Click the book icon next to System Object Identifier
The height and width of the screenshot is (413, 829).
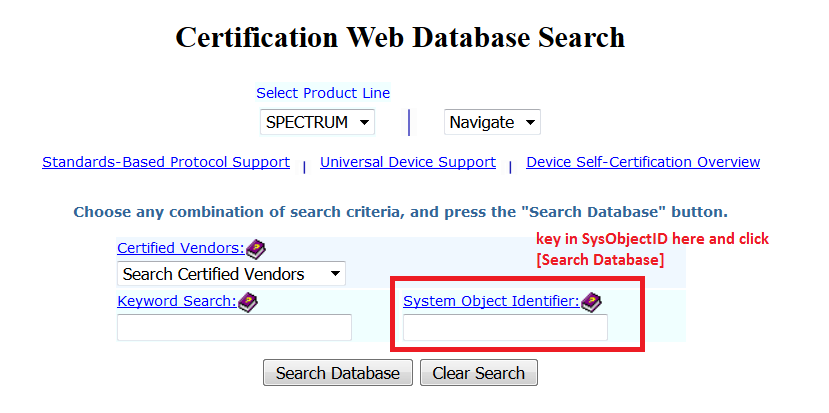pos(591,301)
